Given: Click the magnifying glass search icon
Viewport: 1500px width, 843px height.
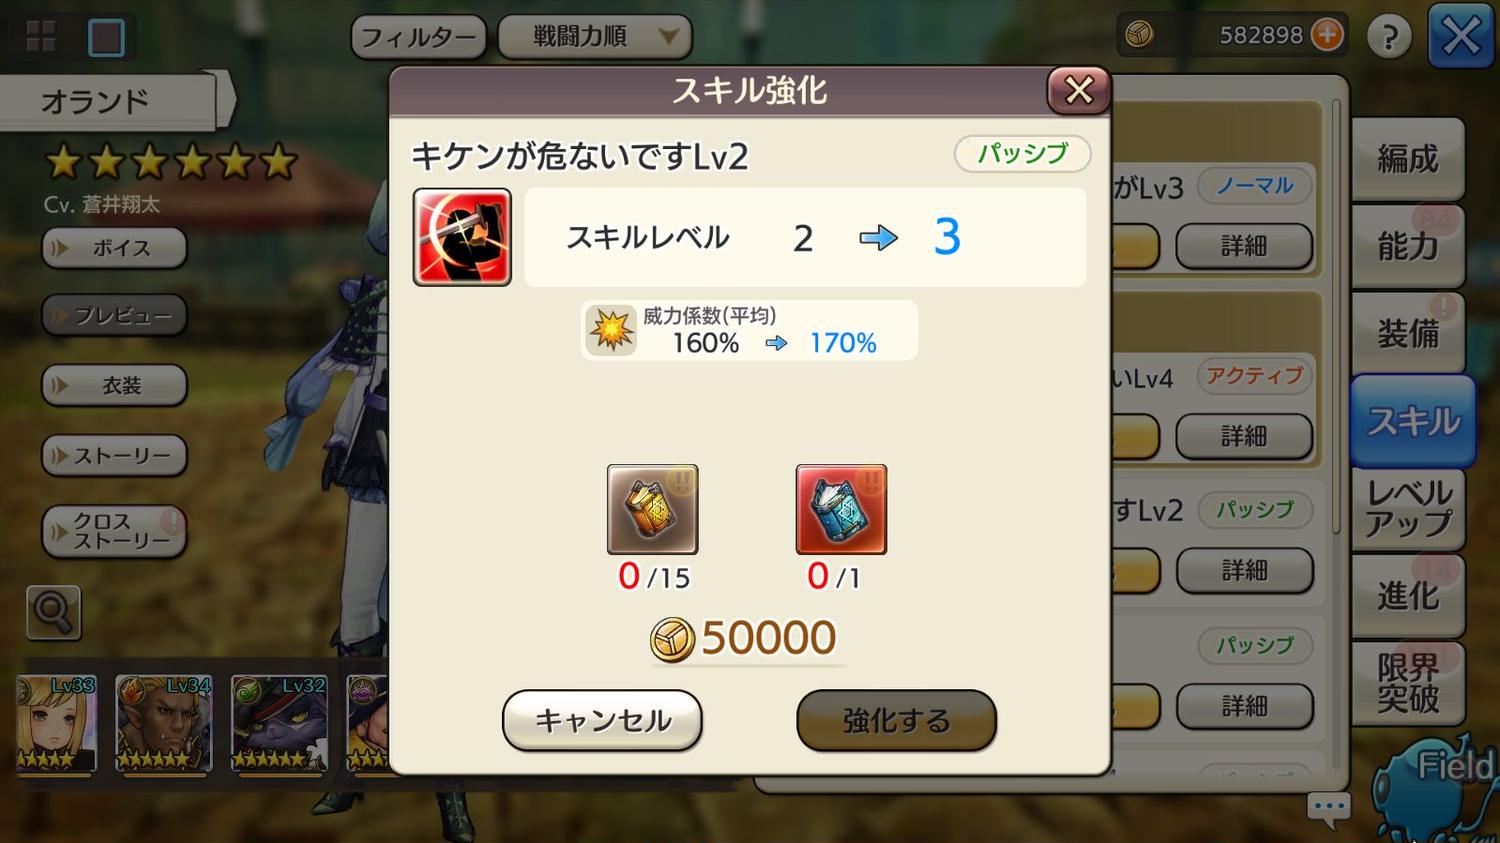Looking at the screenshot, I should 53,612.
